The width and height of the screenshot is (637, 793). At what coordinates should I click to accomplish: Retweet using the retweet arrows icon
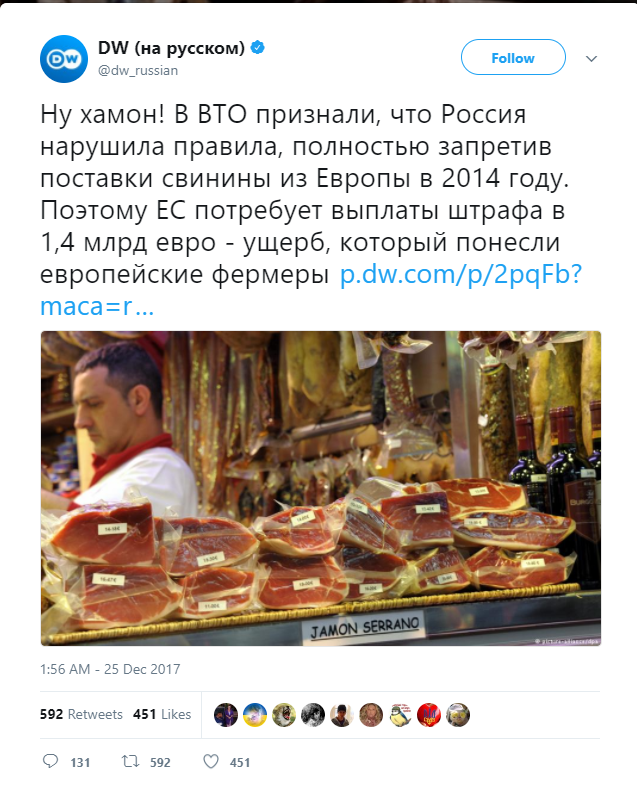[130, 761]
